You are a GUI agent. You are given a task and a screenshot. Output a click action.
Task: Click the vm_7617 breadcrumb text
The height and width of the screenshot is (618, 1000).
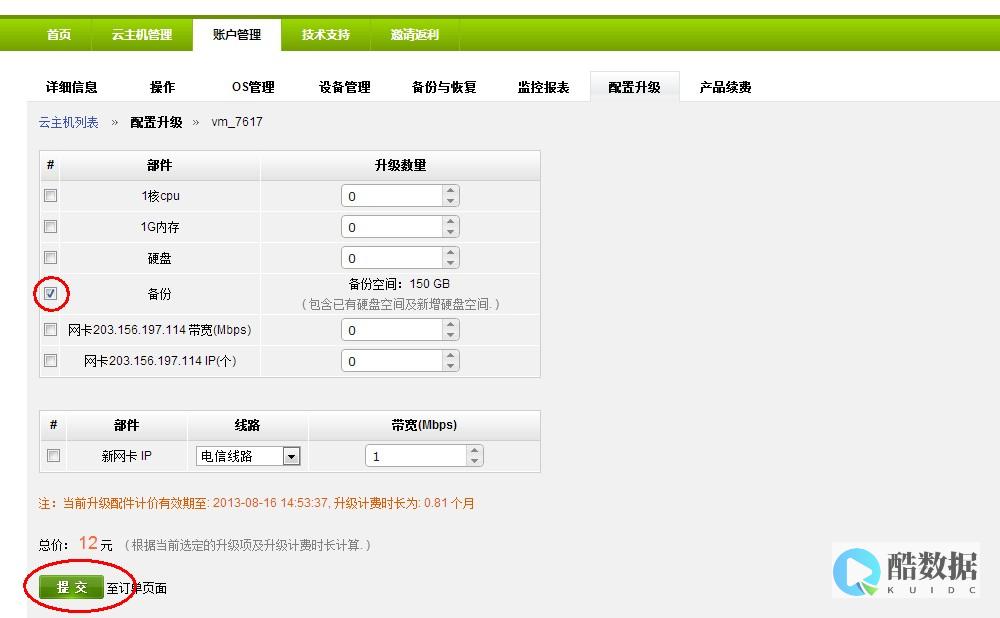click(x=237, y=122)
